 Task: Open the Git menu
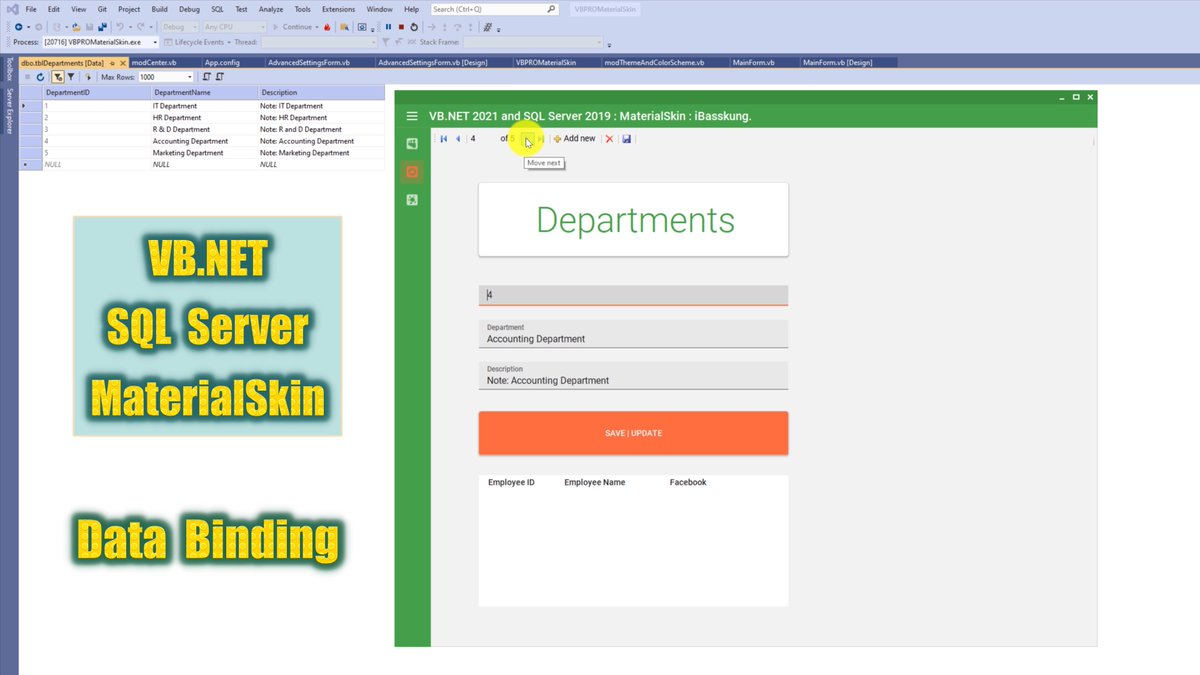102,9
